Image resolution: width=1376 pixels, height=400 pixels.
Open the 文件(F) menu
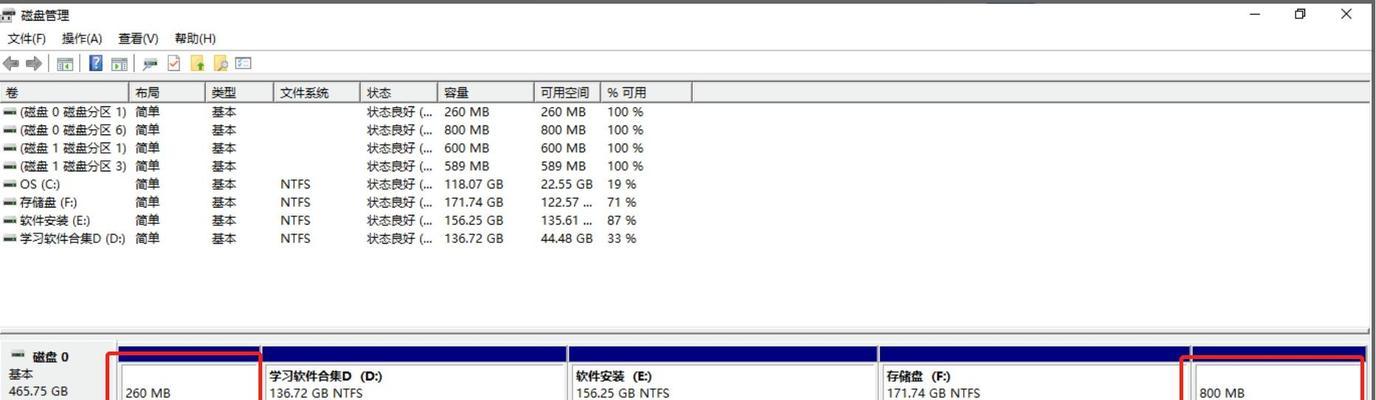point(26,38)
